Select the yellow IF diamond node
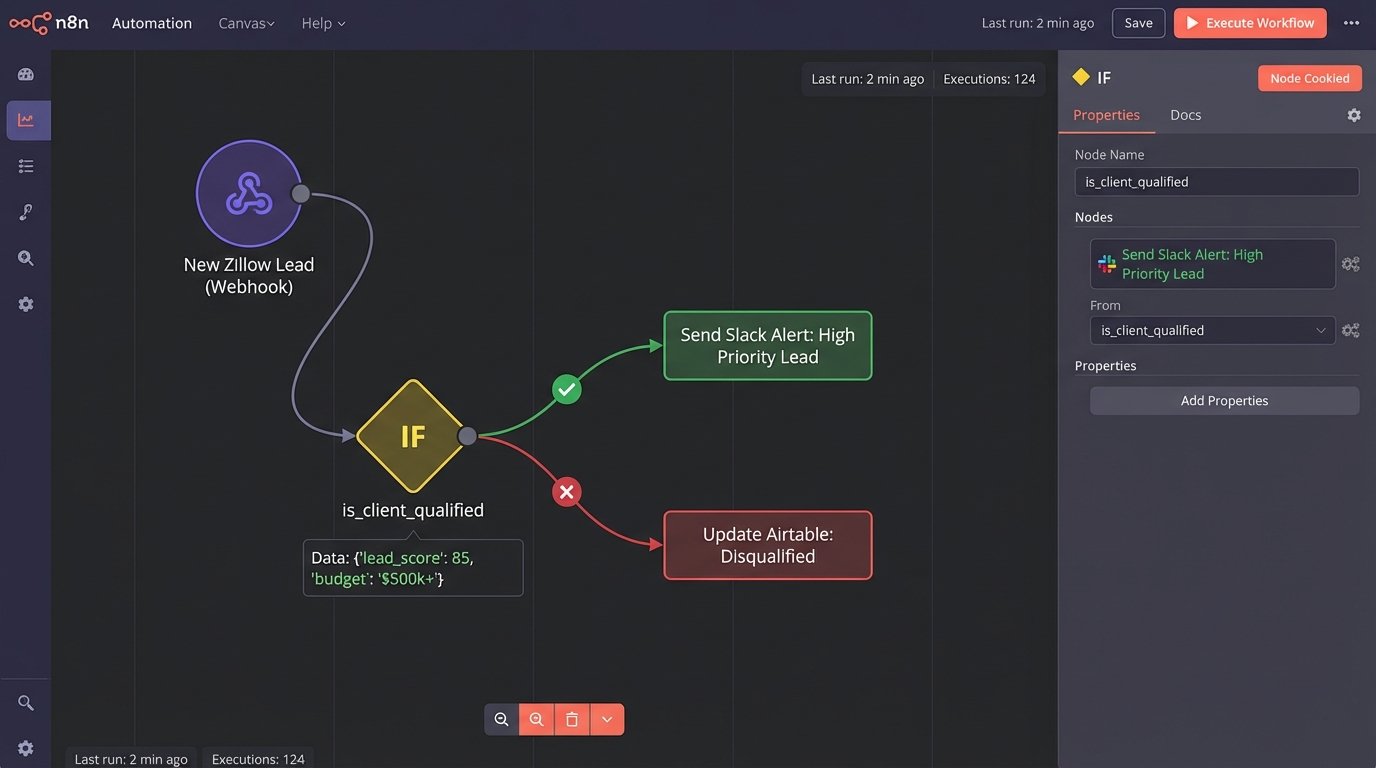This screenshot has width=1376, height=768. tap(411, 436)
